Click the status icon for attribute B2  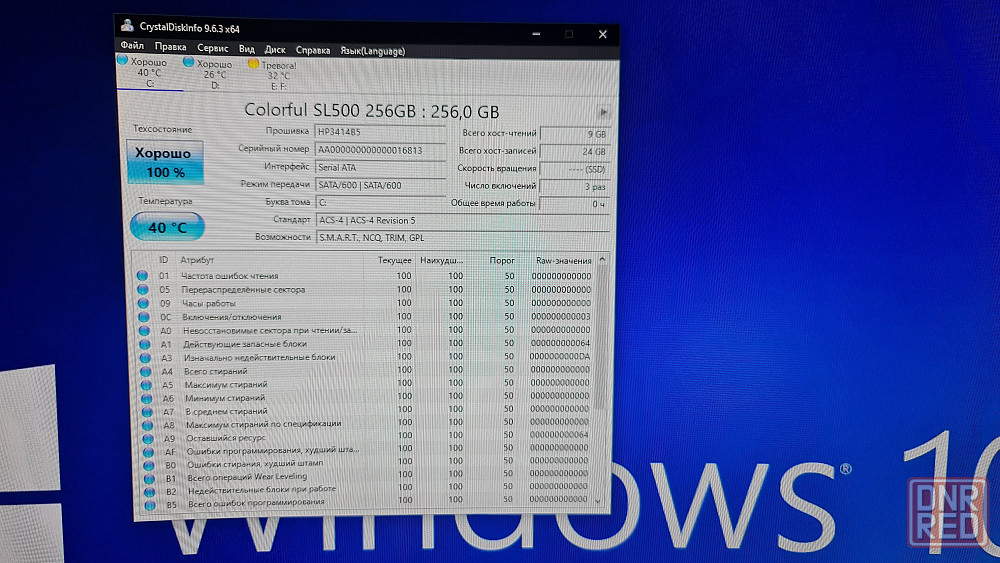pyautogui.click(x=149, y=492)
